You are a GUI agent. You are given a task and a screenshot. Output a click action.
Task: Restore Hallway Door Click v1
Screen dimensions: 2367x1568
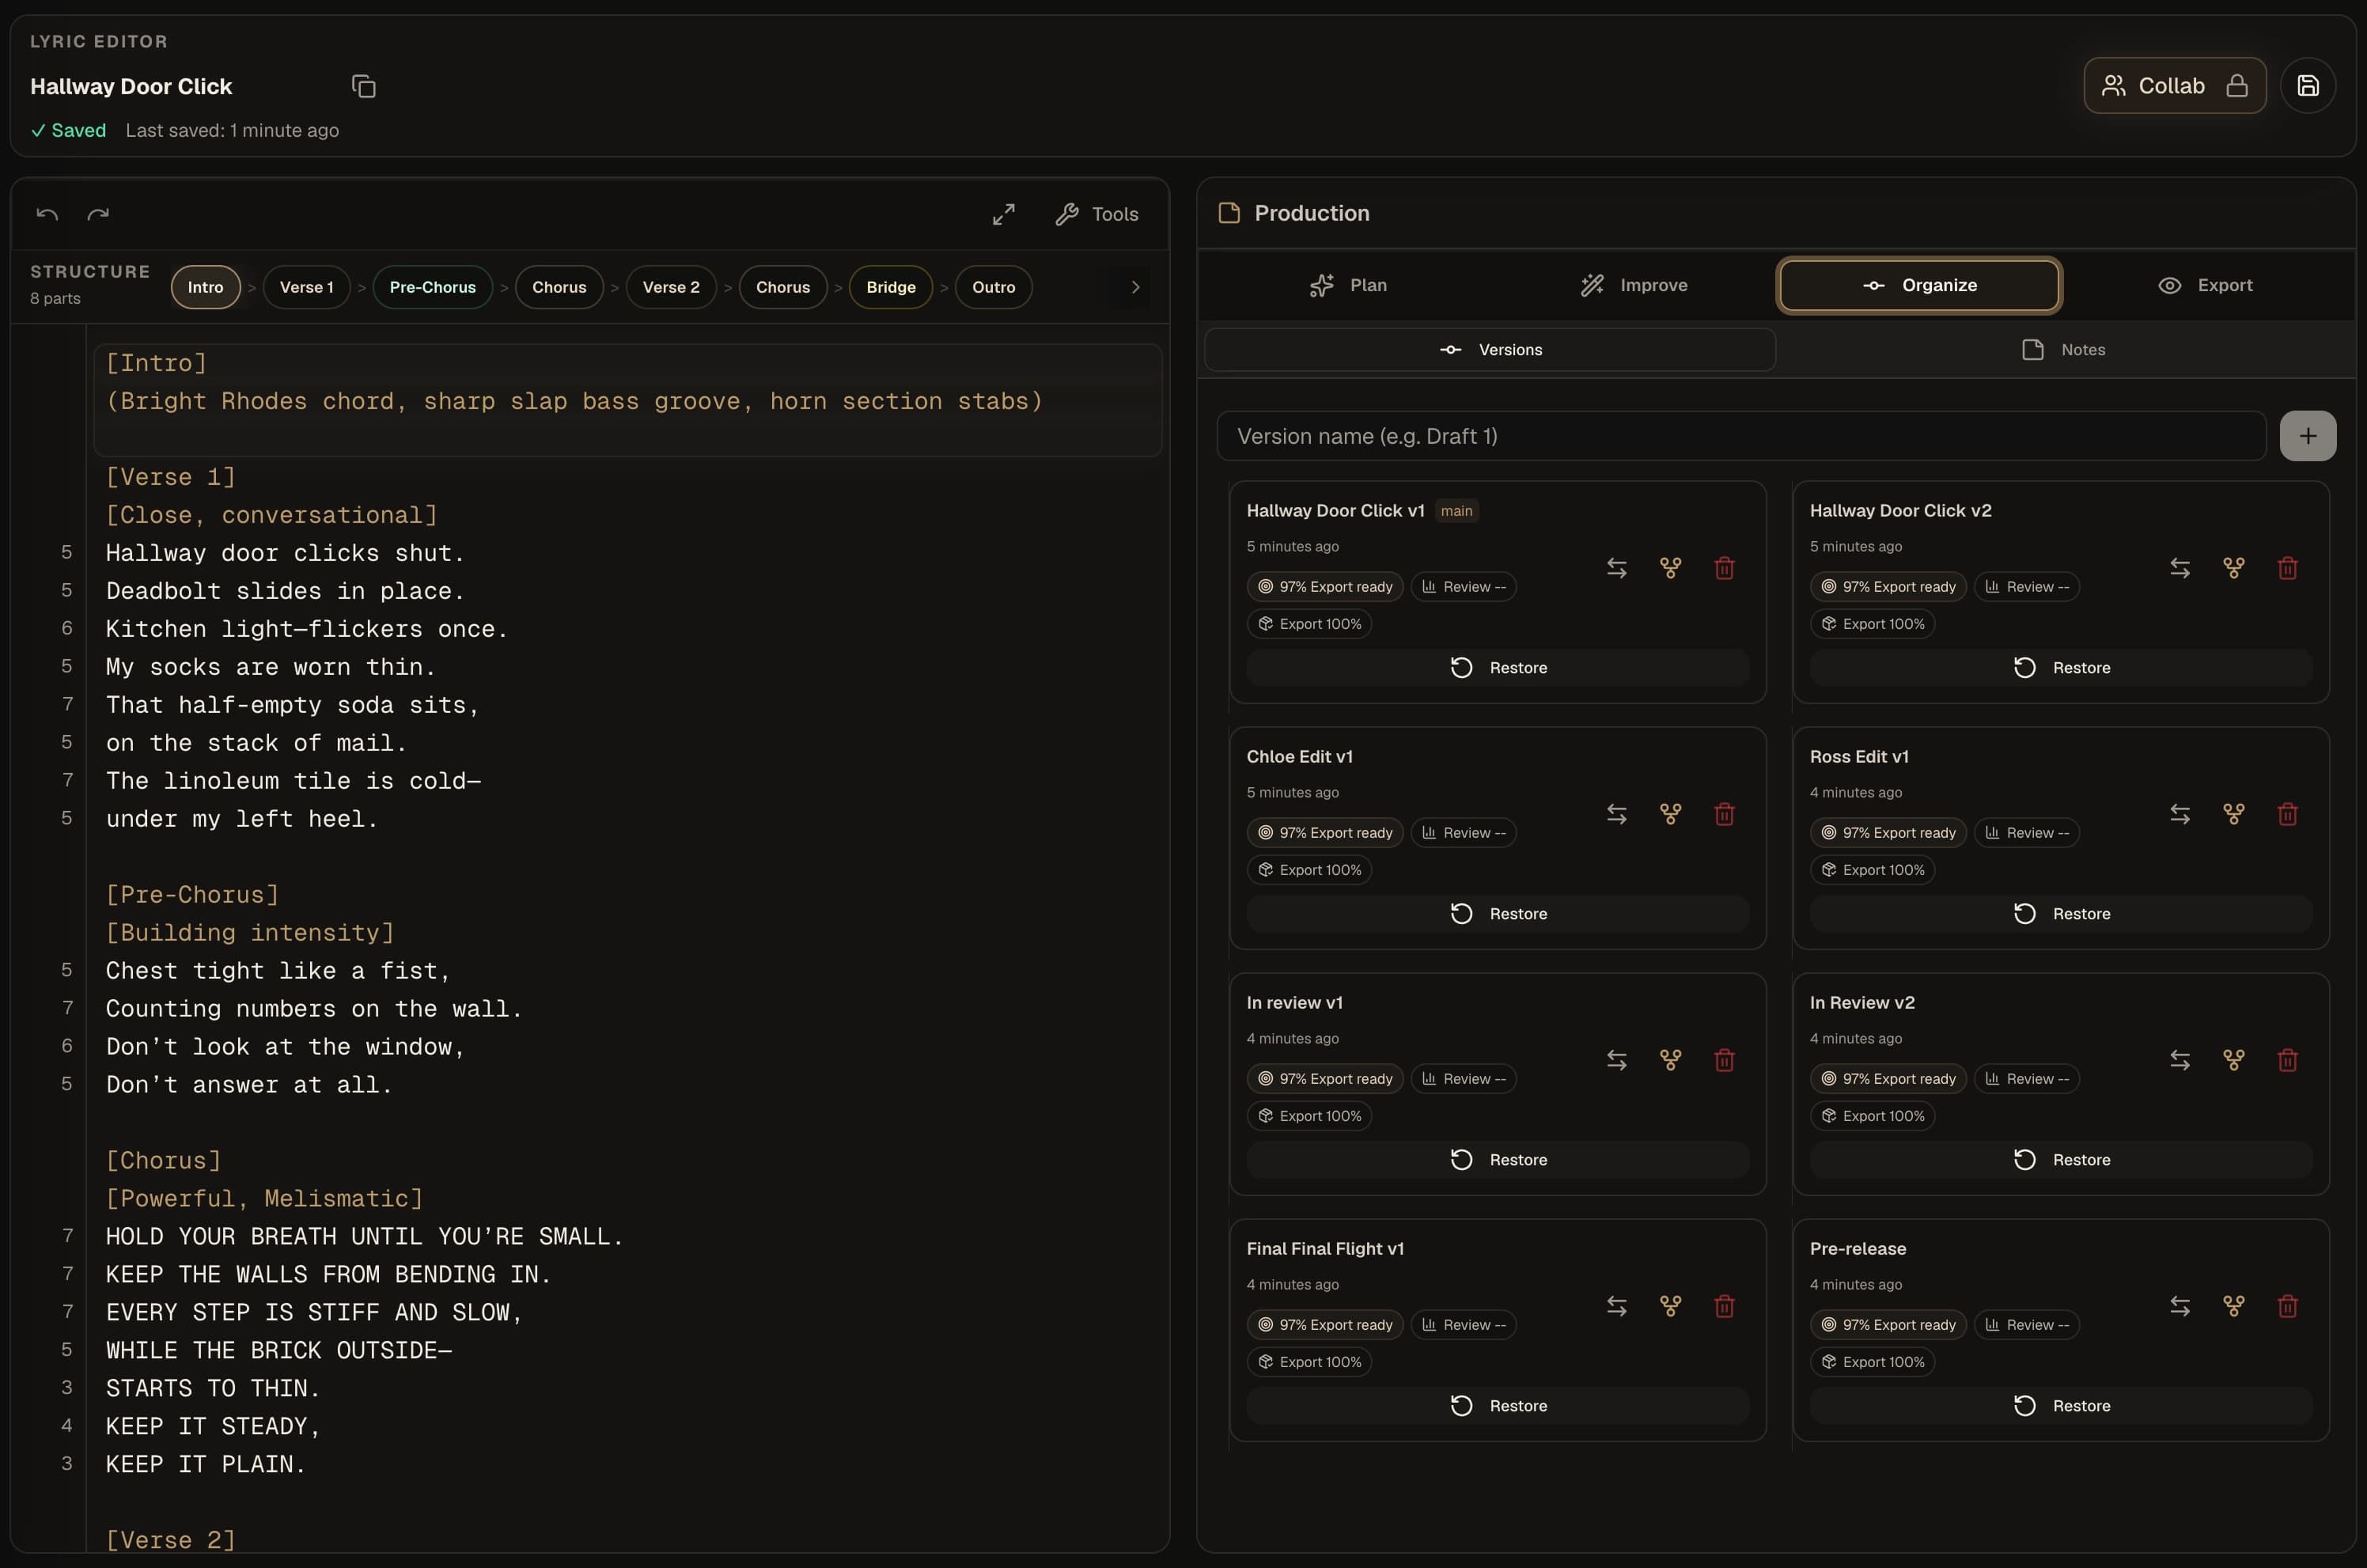1498,667
